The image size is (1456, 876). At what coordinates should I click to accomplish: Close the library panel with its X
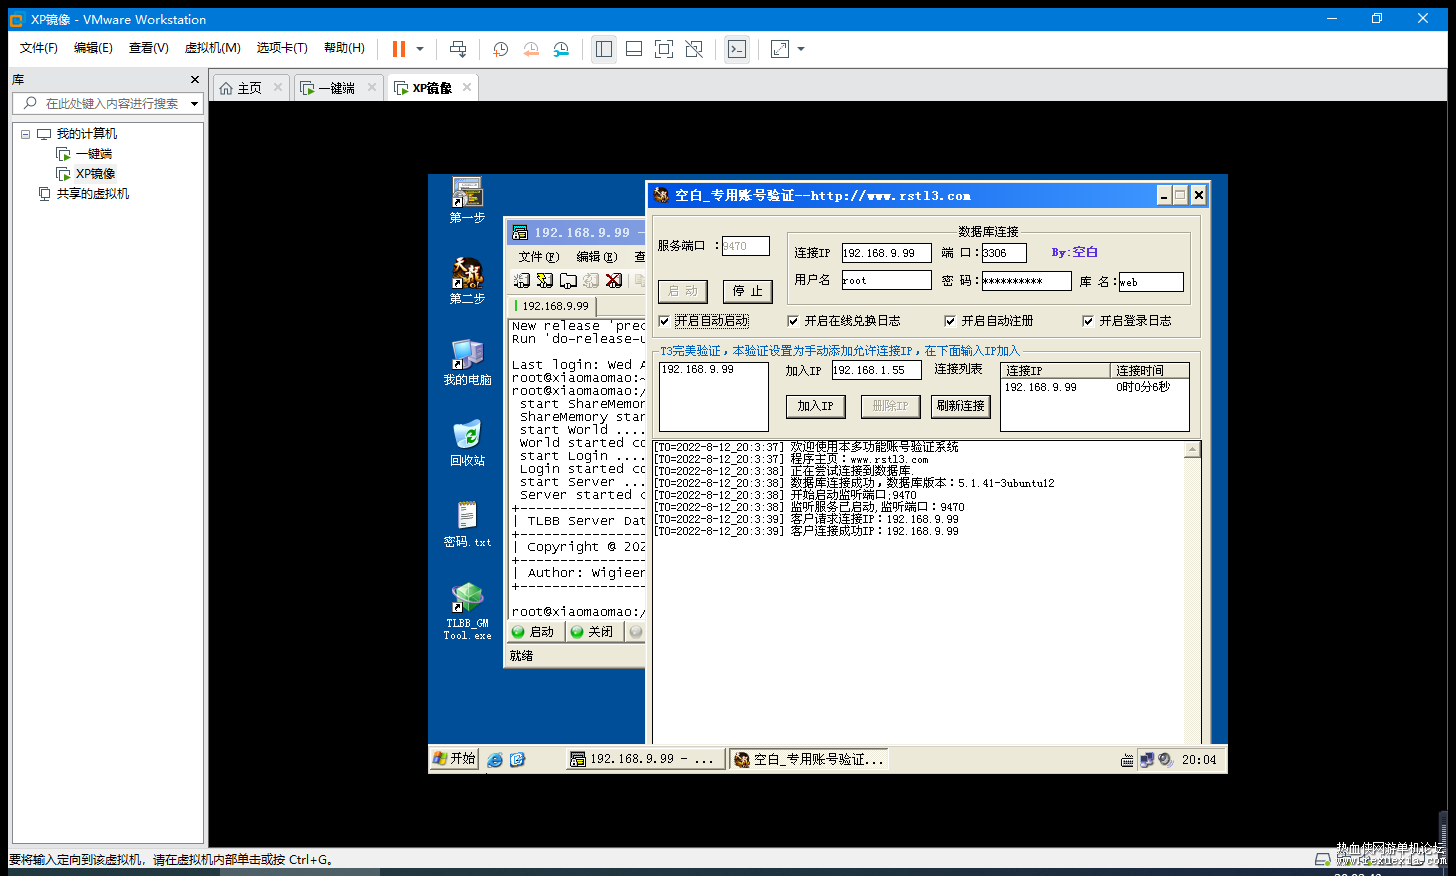click(195, 79)
